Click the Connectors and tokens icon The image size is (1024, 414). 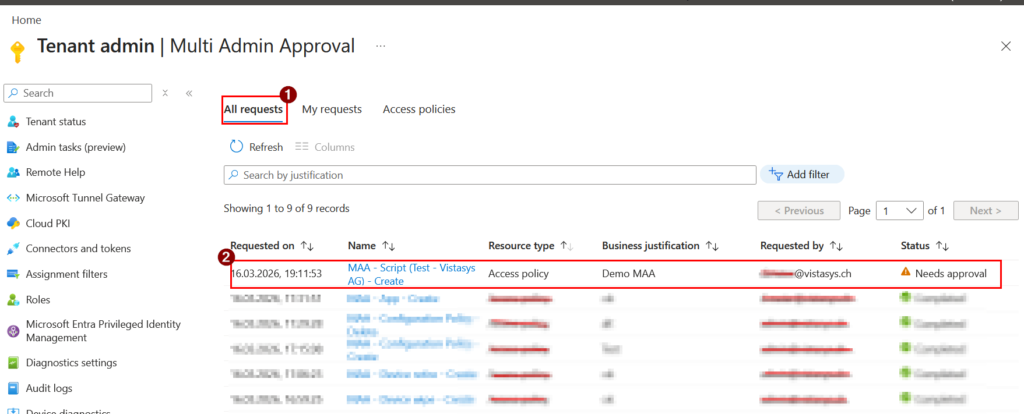13,249
